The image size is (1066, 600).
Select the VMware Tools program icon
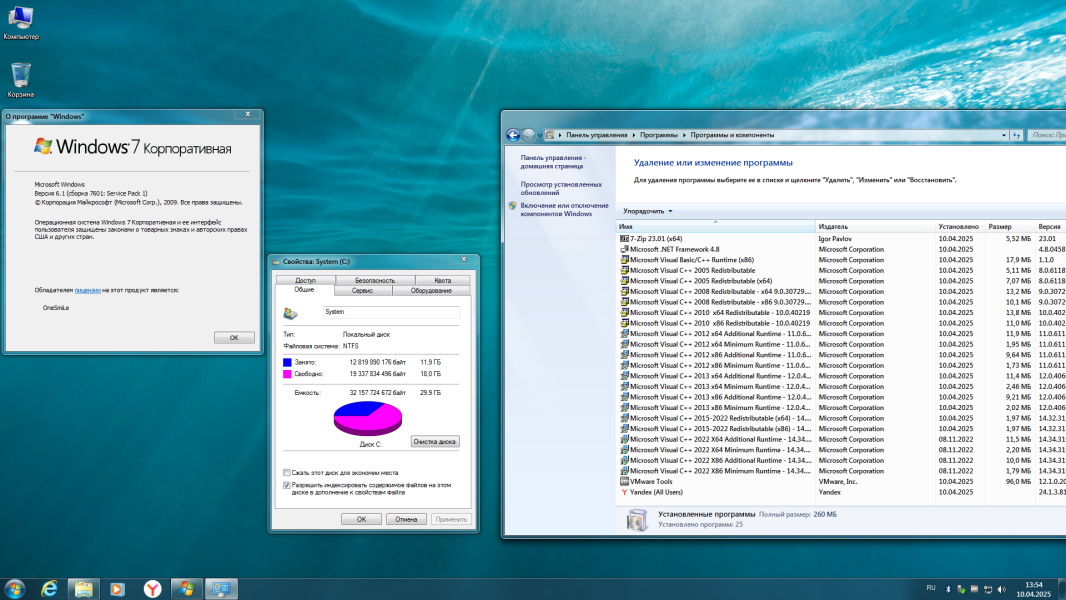coord(624,481)
